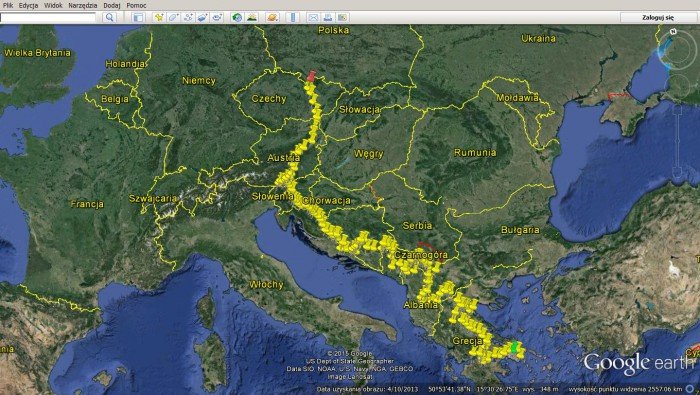Select the Add Image Overlay tool
700x395 pixels.
[x=202, y=17]
